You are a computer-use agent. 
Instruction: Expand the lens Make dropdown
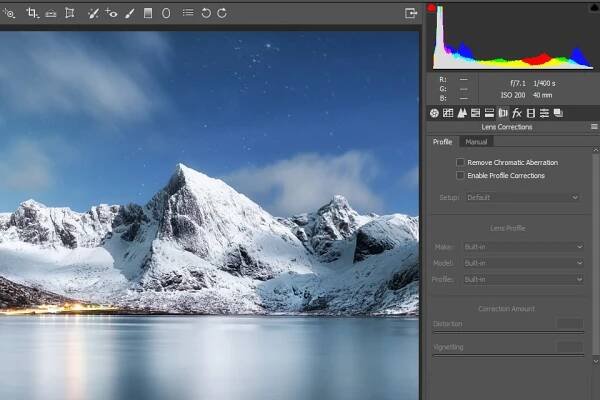[x=523, y=247]
